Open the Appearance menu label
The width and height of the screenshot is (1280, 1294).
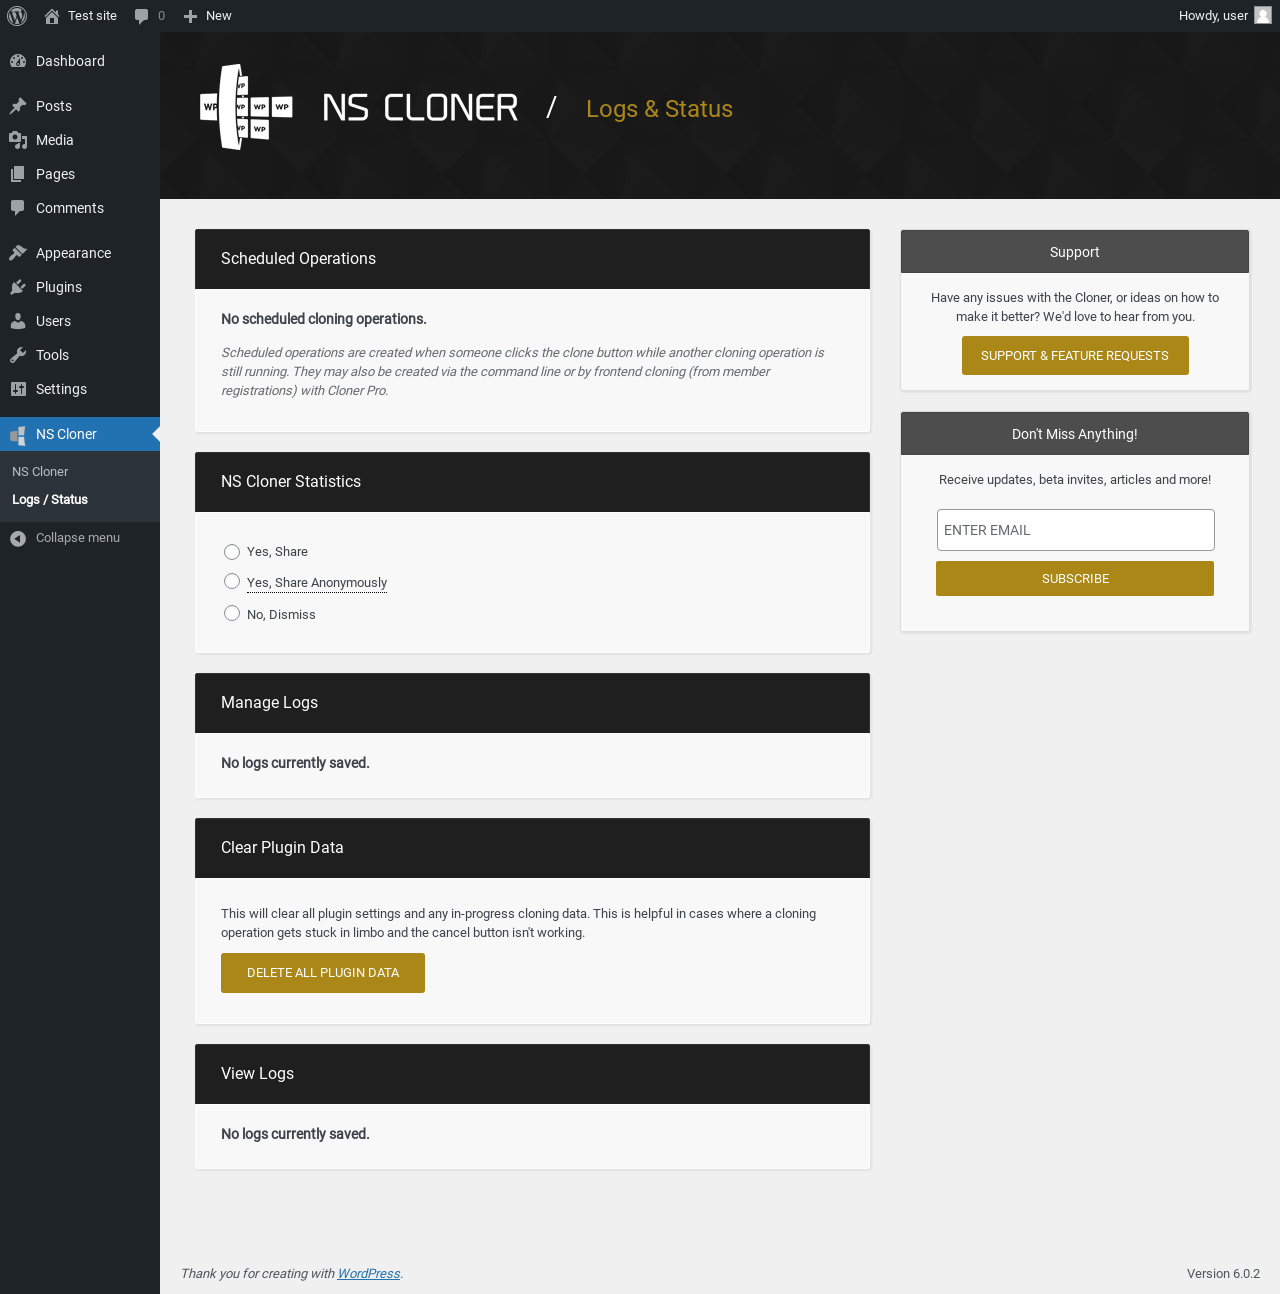click(x=74, y=253)
